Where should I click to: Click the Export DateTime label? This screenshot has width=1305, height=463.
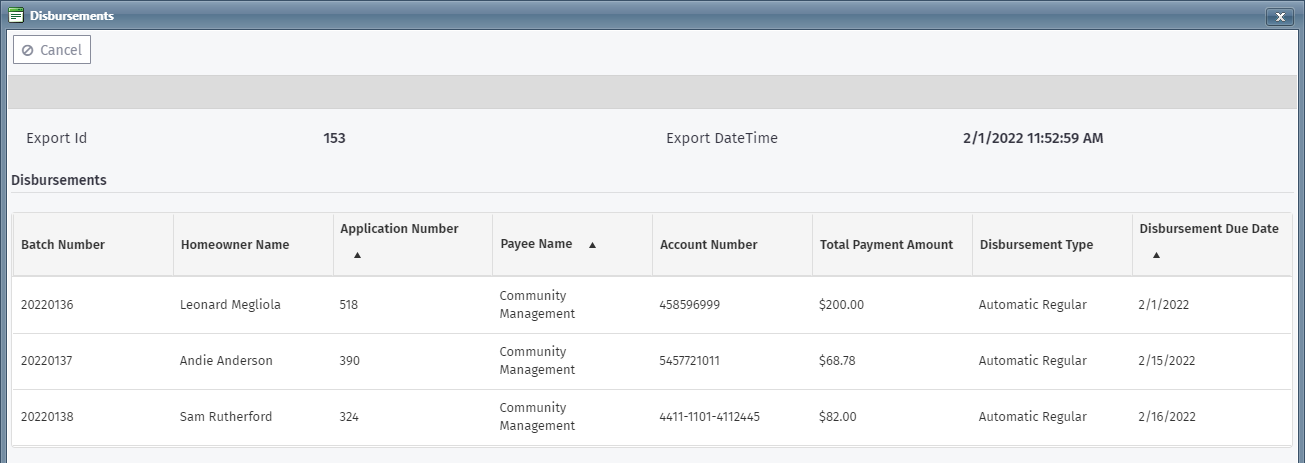(x=722, y=139)
